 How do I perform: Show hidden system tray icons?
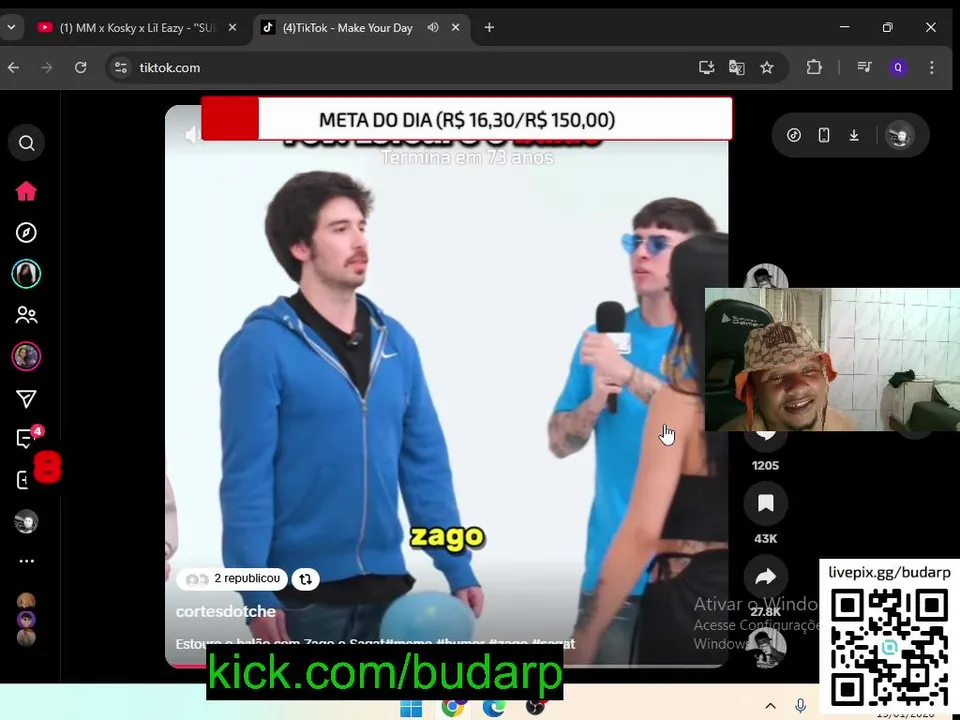click(771, 706)
